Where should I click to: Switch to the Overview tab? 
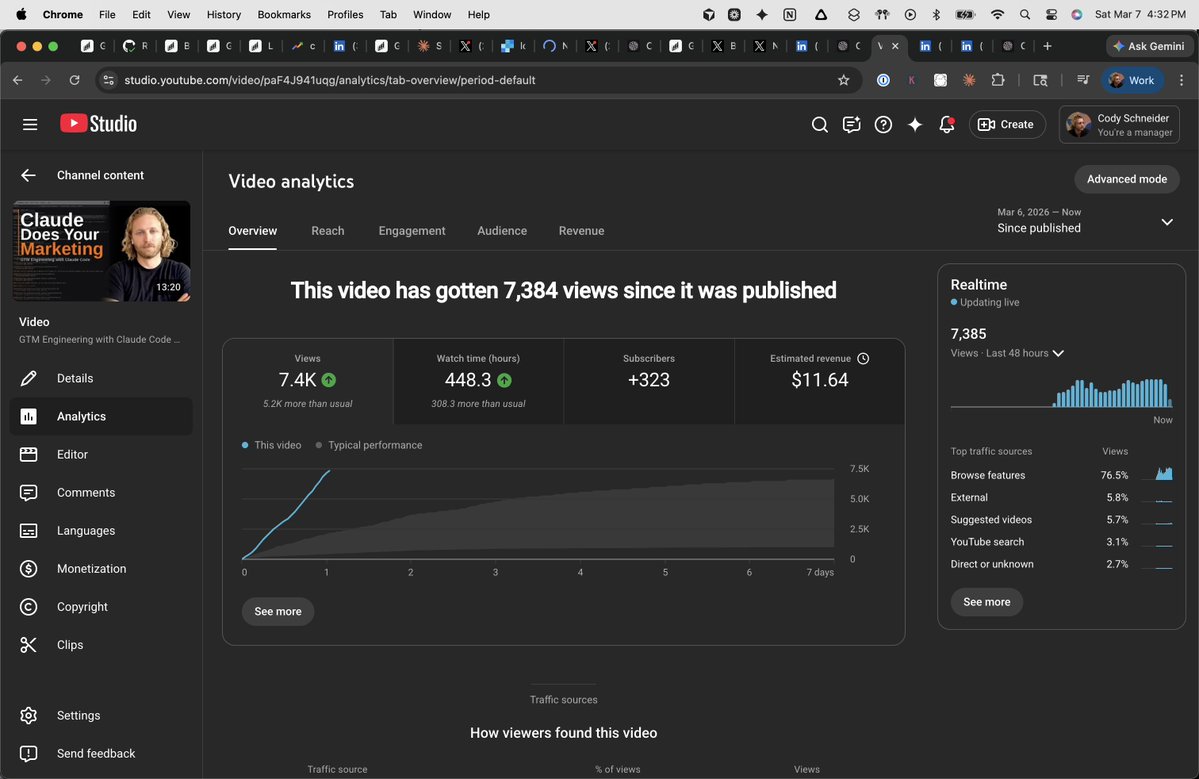point(252,231)
